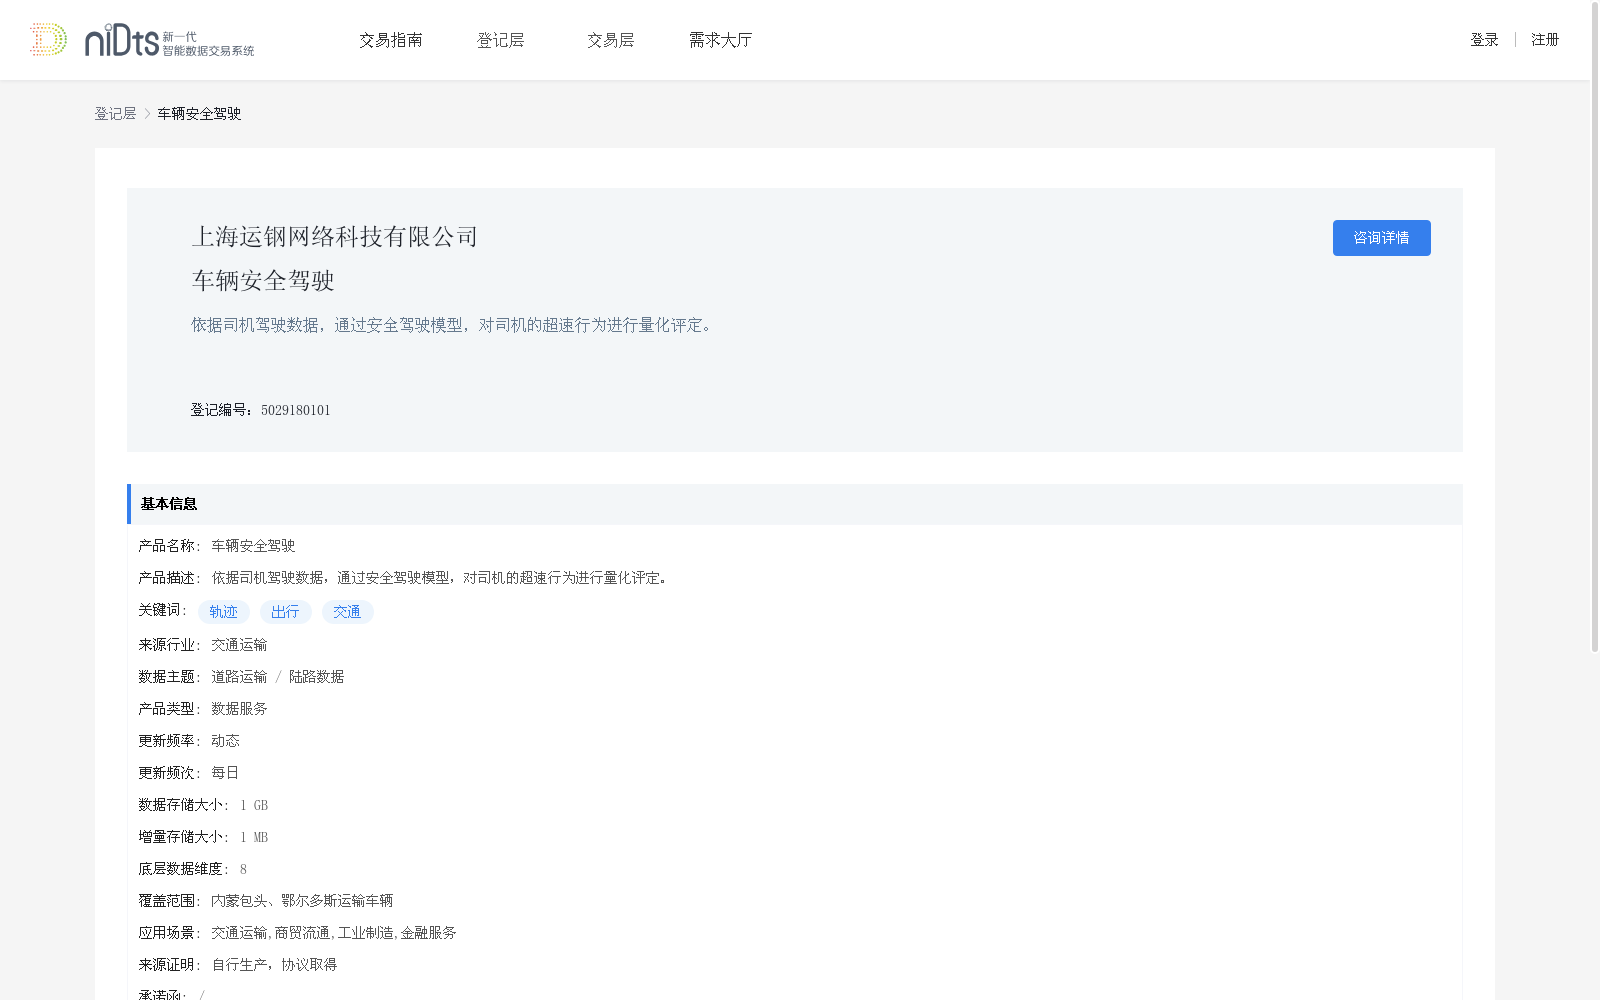Click the breadcrumb chevron separator

pos(147,114)
